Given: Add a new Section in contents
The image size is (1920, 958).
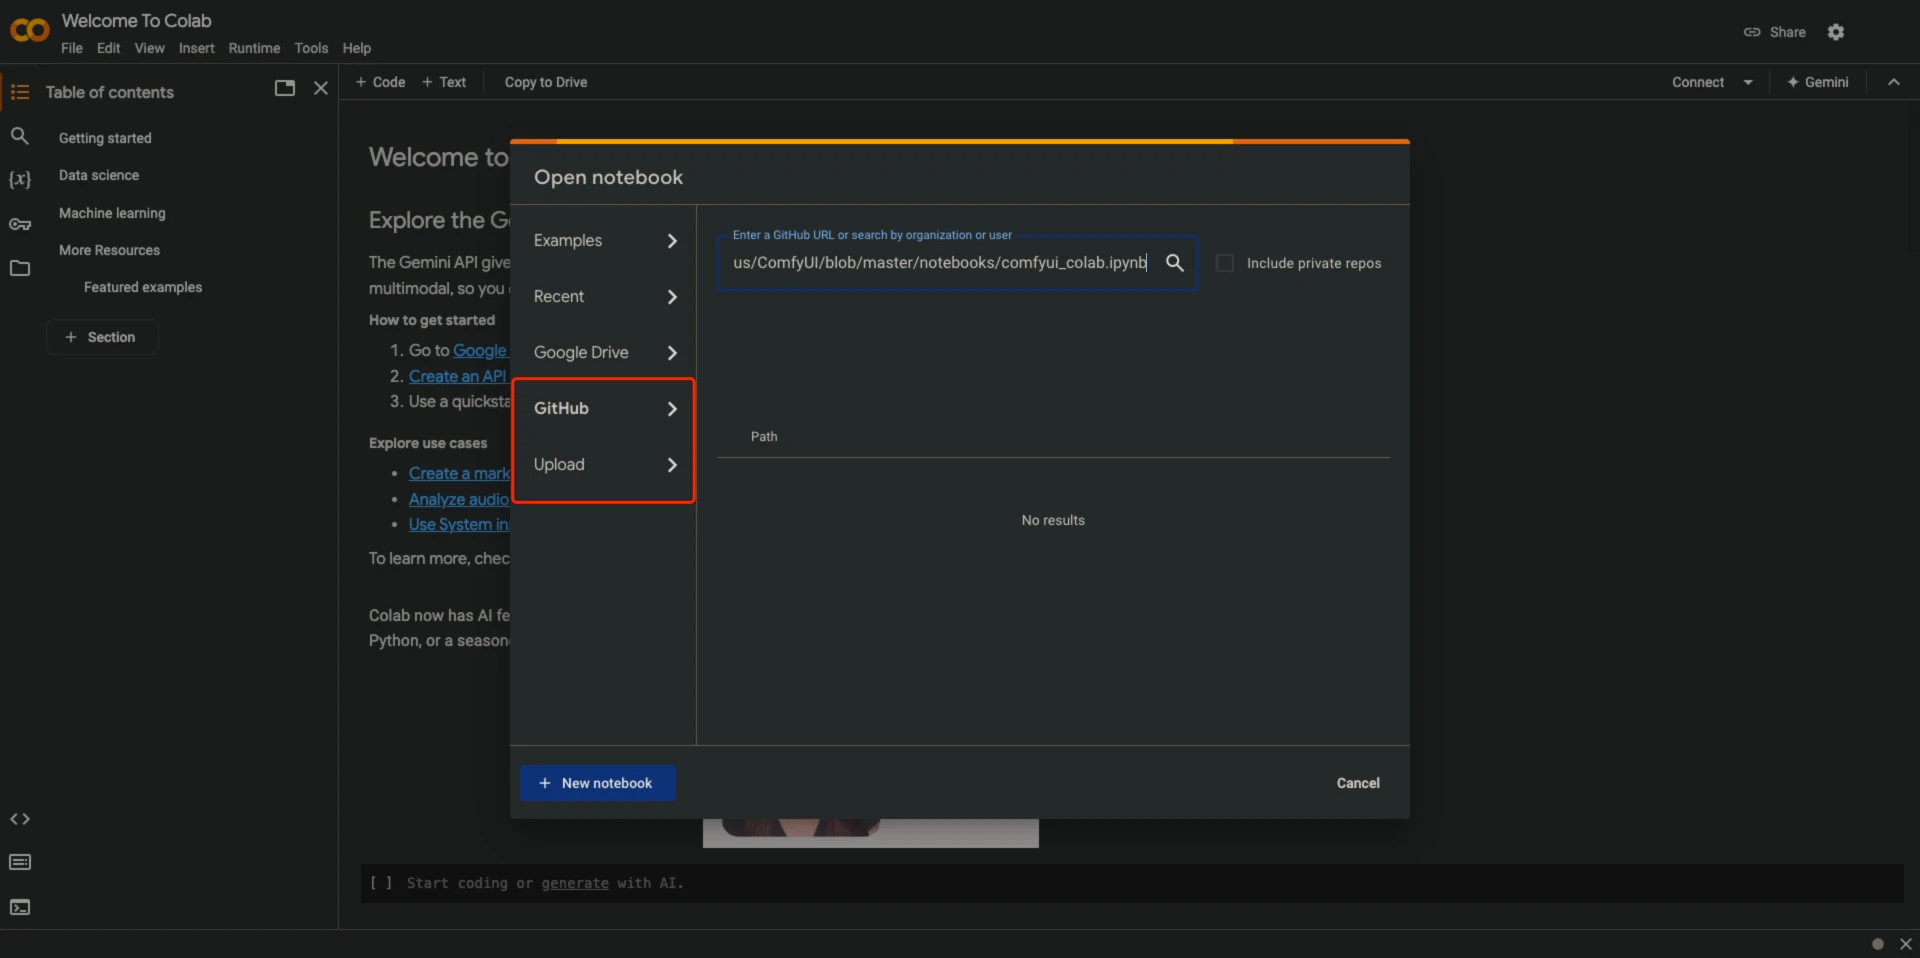Looking at the screenshot, I should tap(101, 337).
